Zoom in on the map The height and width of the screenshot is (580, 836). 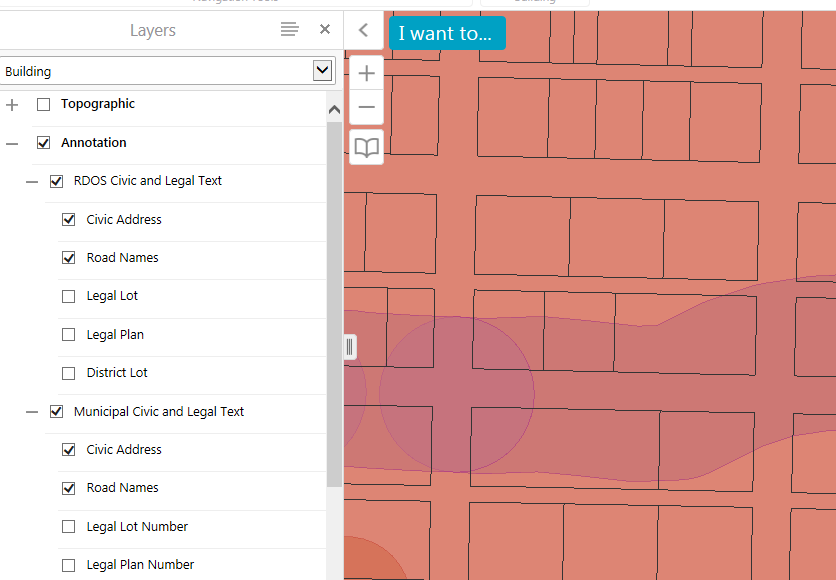pos(366,73)
